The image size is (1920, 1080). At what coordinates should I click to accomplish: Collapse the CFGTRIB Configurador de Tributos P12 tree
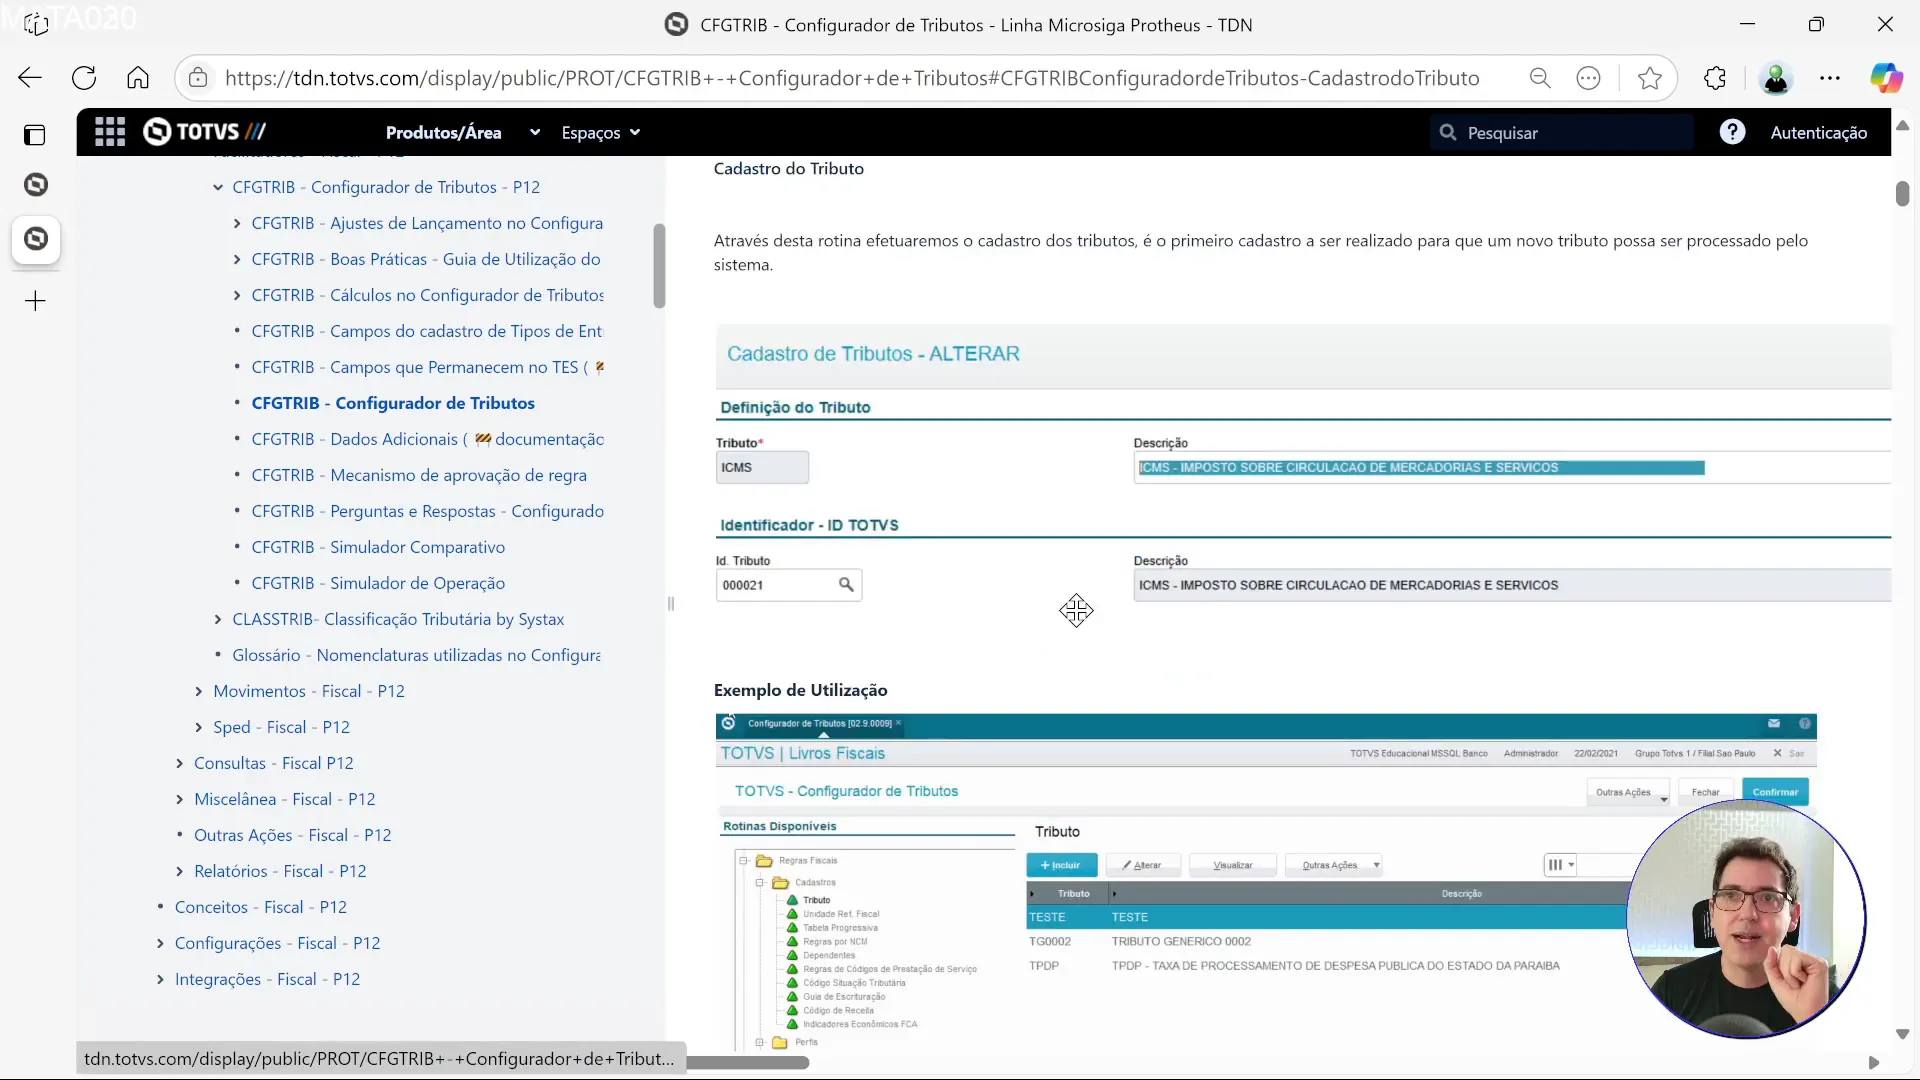(218, 187)
